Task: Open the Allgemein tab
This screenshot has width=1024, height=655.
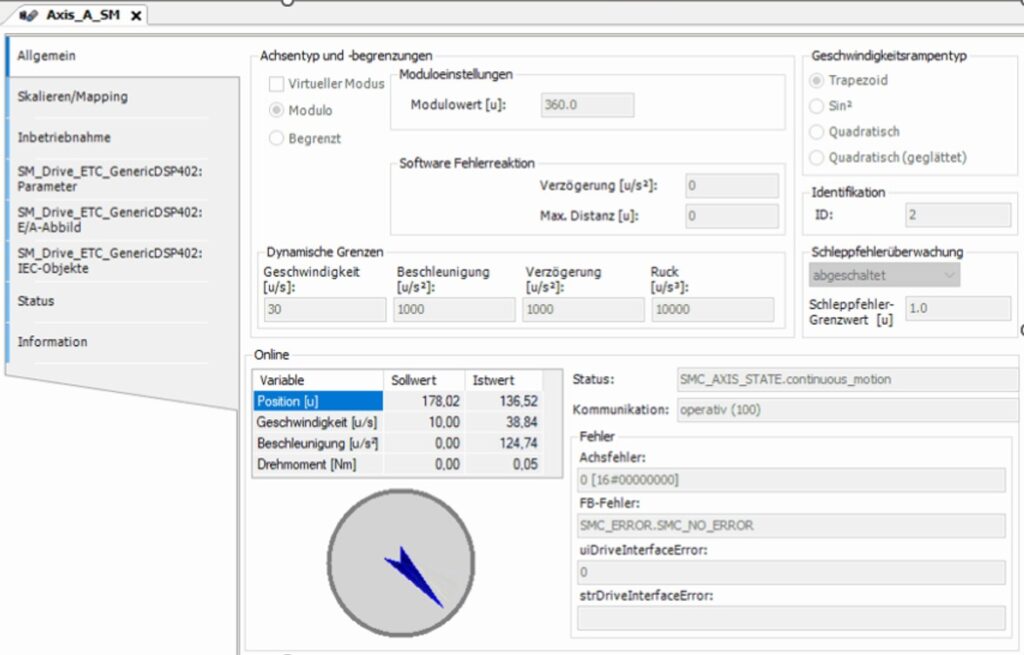Action: [x=47, y=56]
